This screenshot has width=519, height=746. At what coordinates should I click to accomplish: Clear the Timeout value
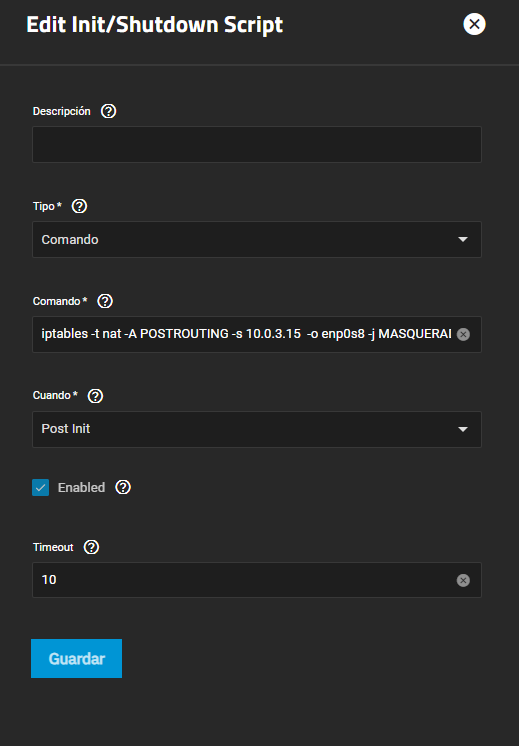click(463, 580)
